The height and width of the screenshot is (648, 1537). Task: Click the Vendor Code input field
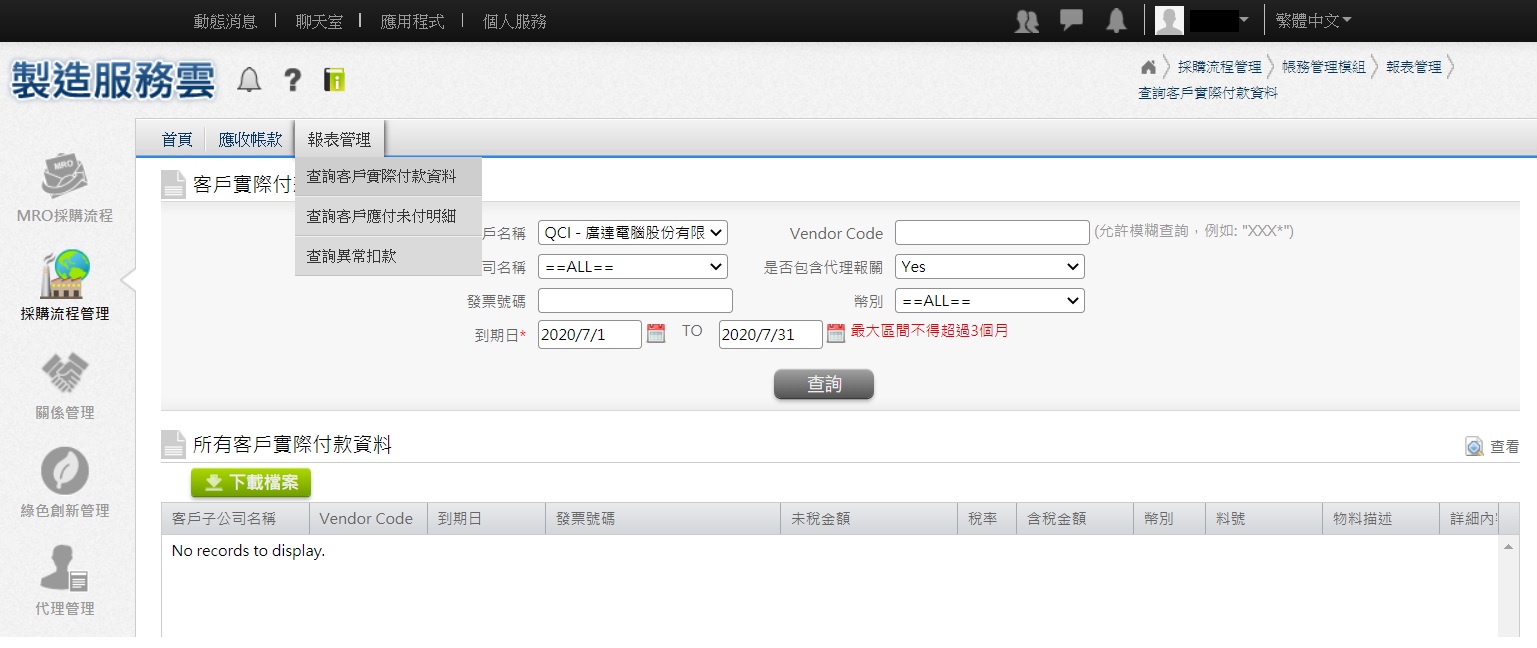coord(991,233)
